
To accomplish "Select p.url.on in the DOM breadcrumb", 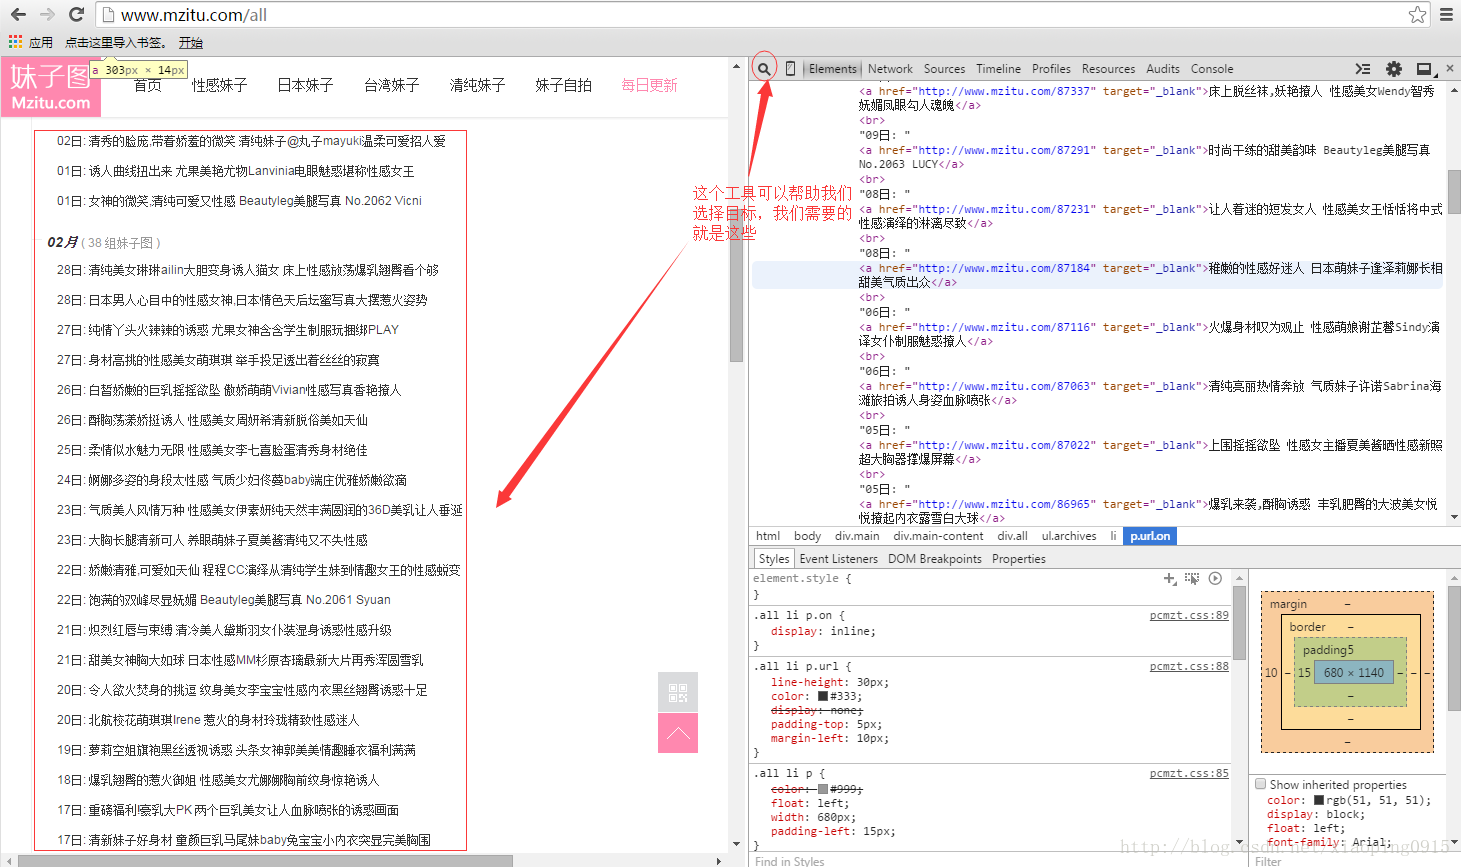I will click(x=1150, y=536).
